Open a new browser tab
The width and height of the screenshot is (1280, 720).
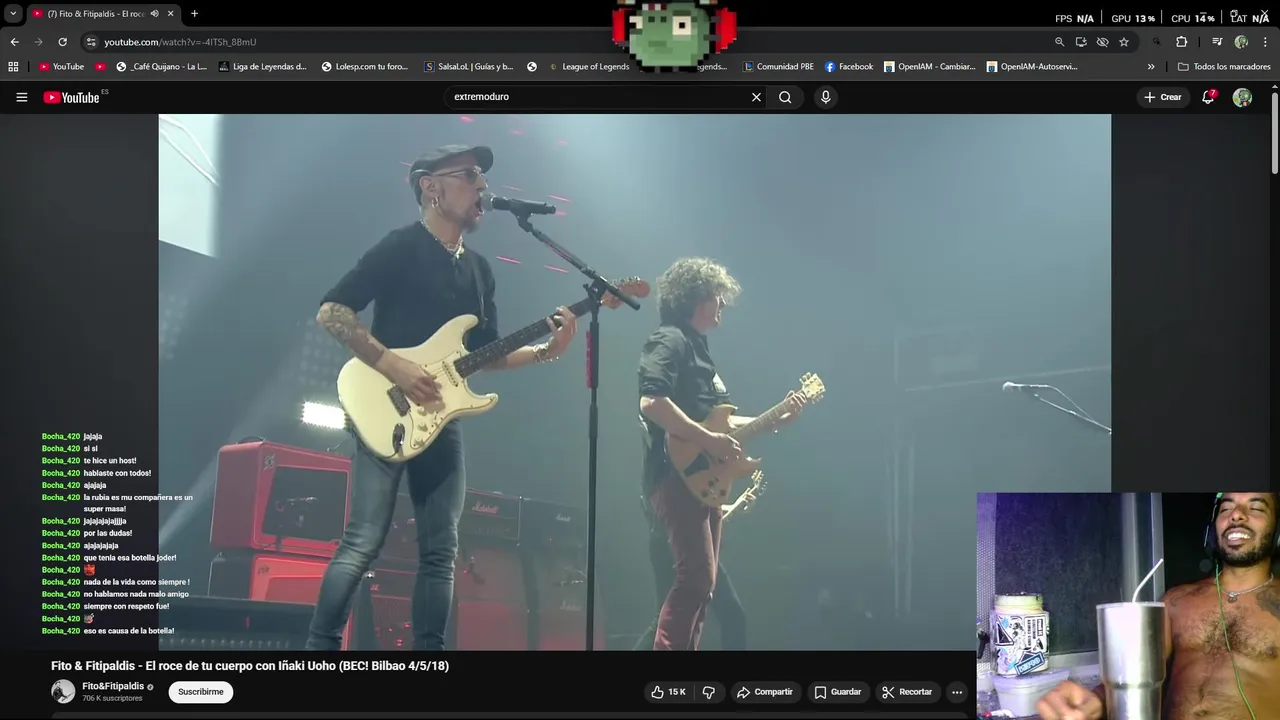point(194,14)
